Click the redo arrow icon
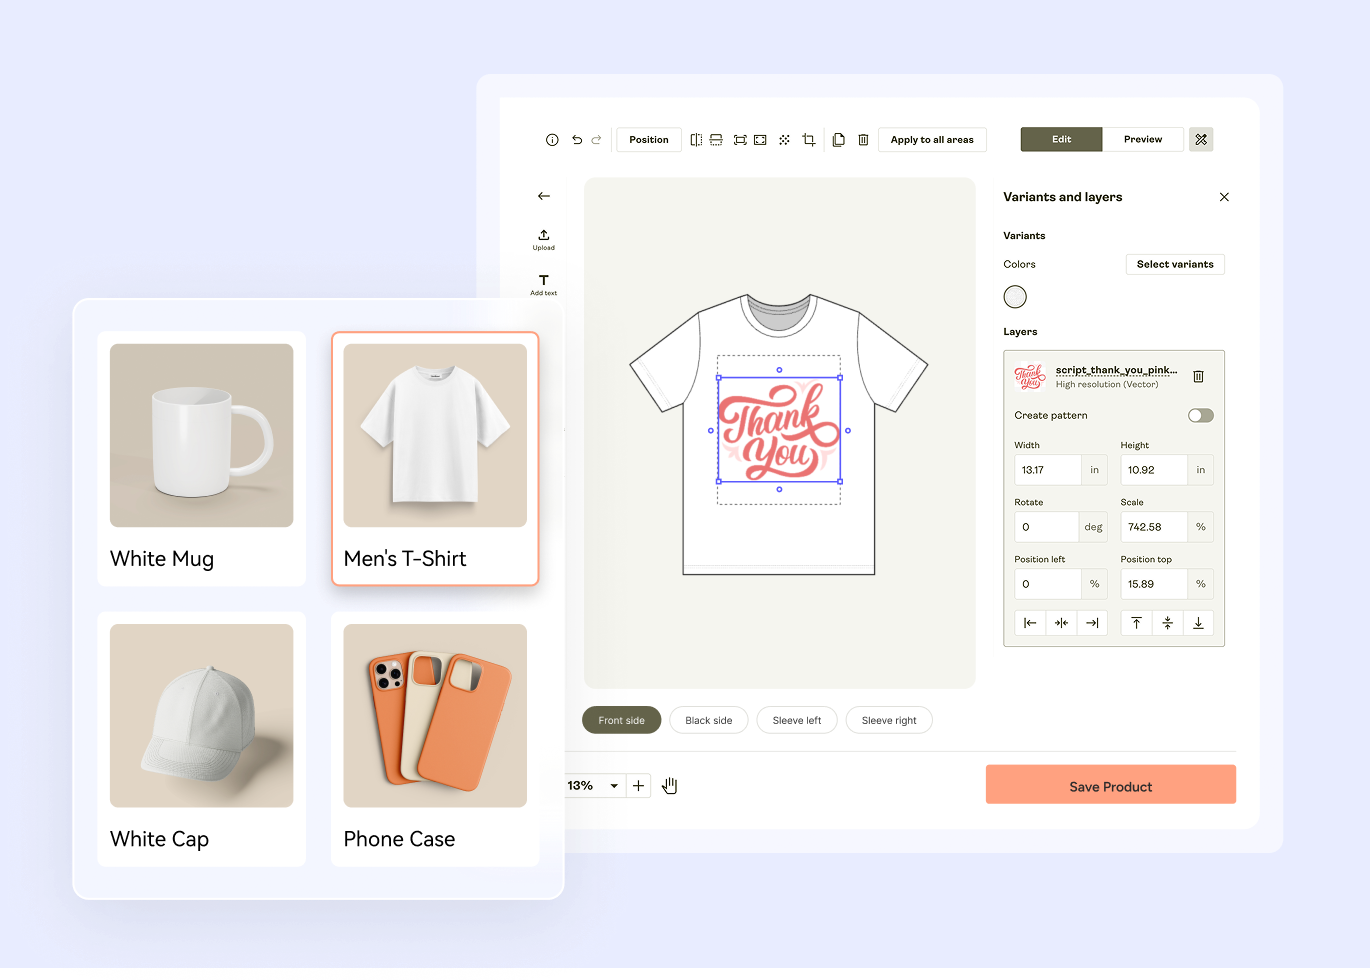The image size is (1370, 980). (x=596, y=140)
